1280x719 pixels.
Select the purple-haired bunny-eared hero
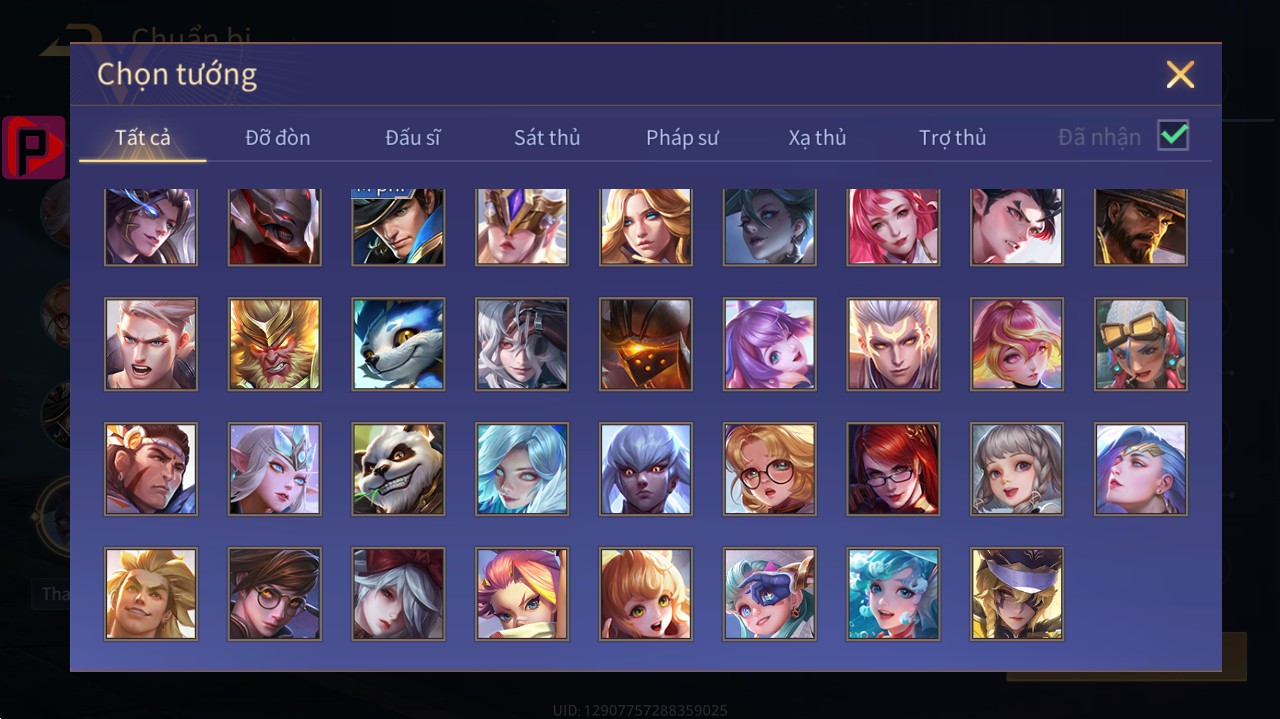tap(770, 343)
